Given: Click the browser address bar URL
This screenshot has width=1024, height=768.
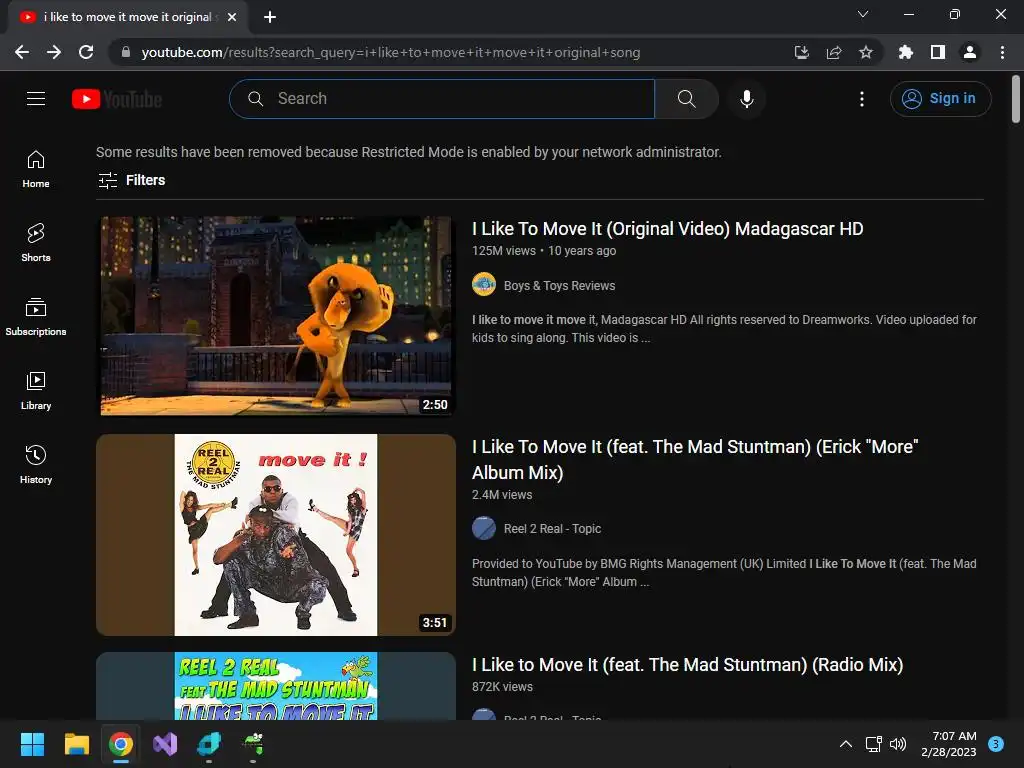Looking at the screenshot, I should [x=391, y=52].
